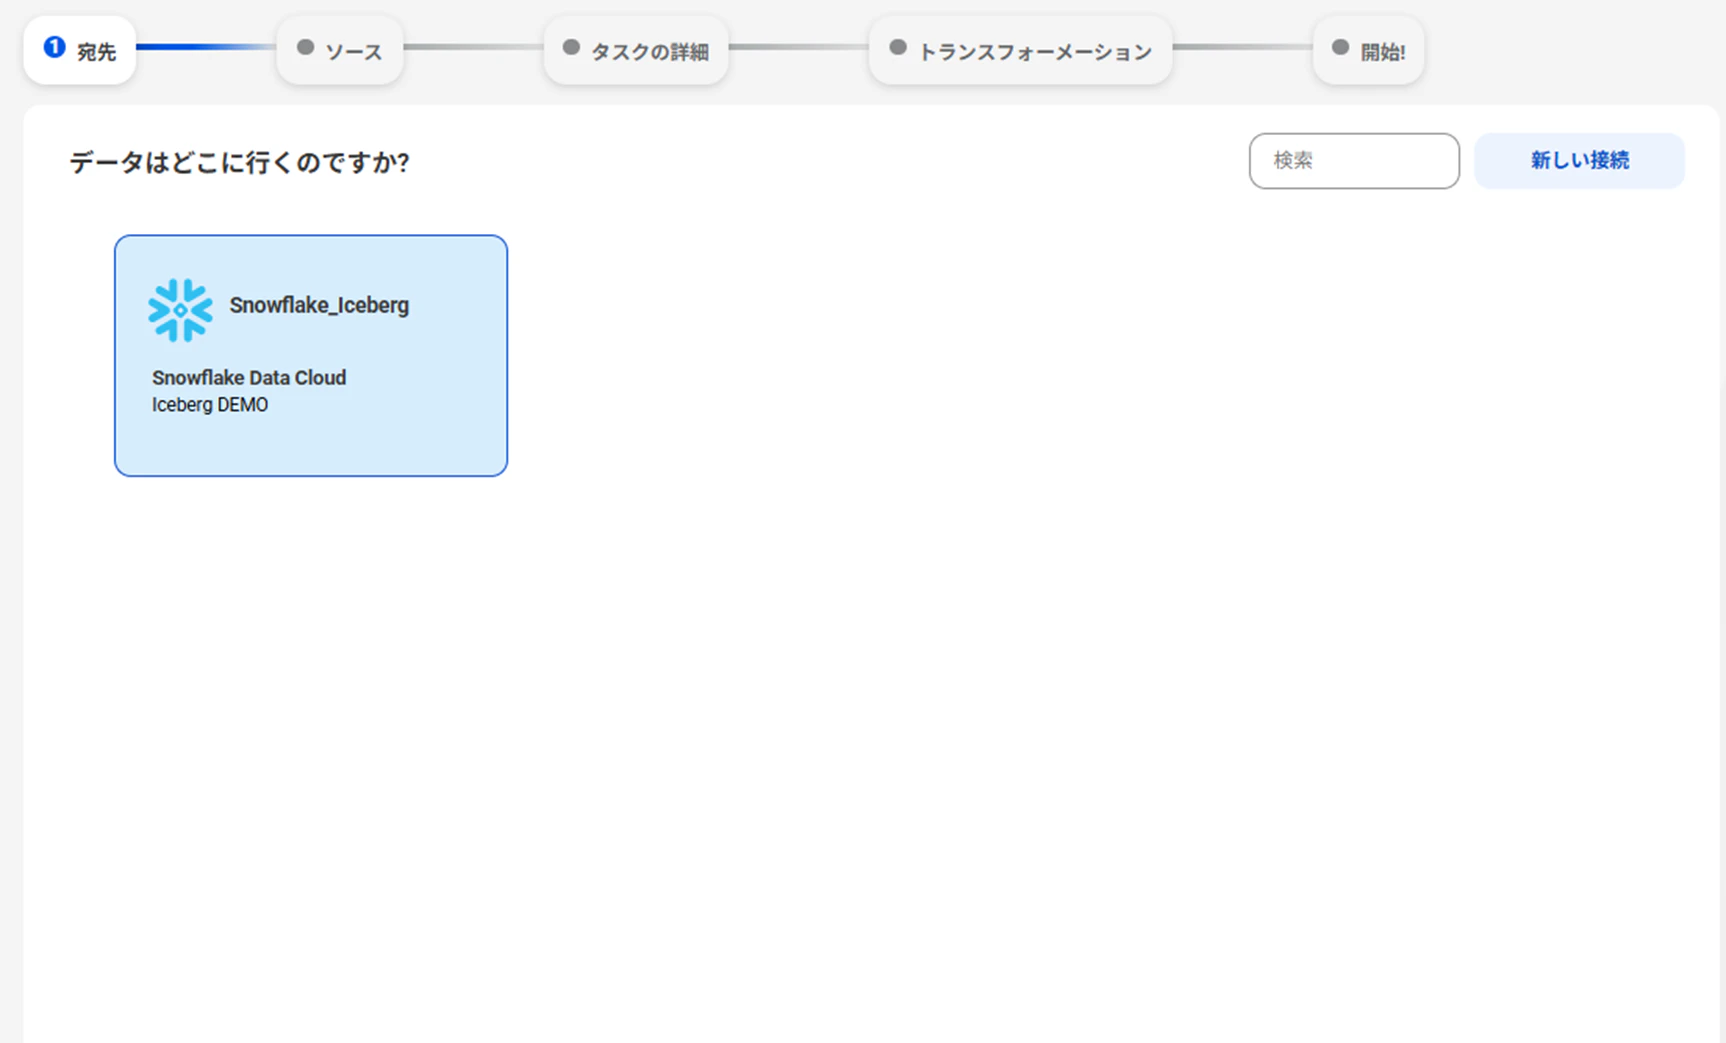Screen dimensions: 1726x1043
Task: Click the 検索 search field
Action: [1354, 161]
